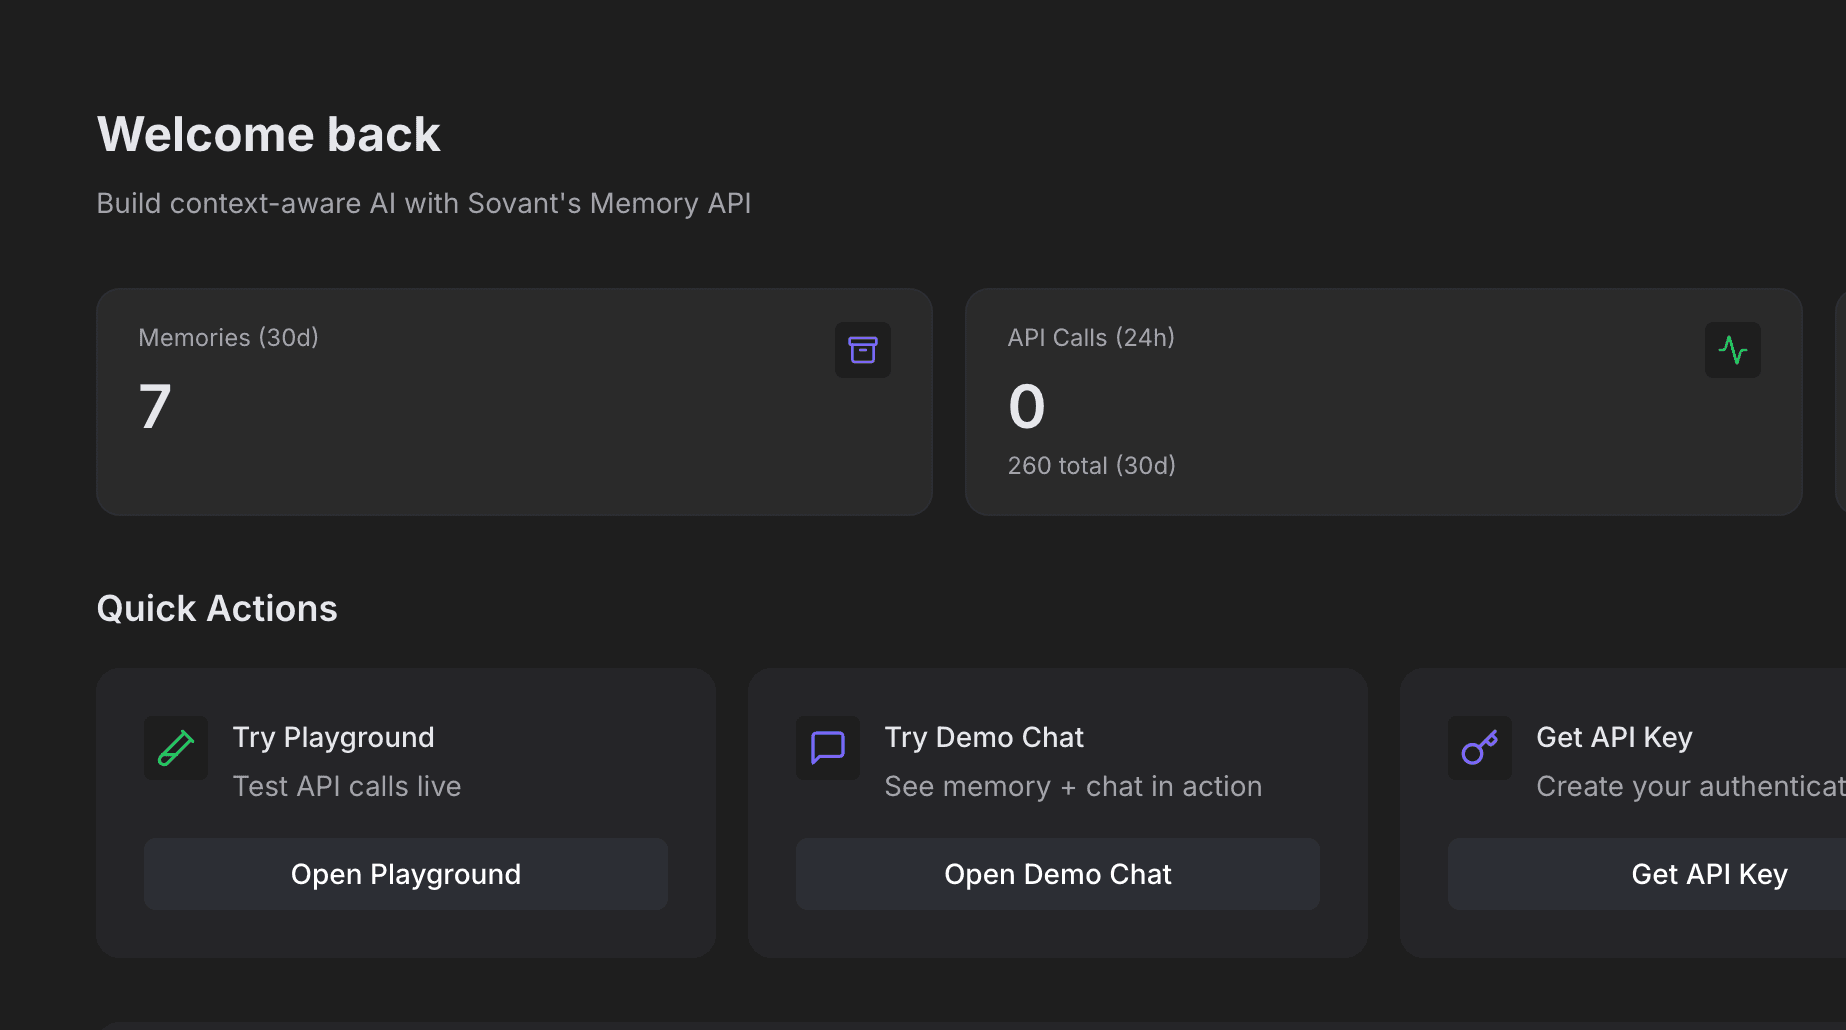The height and width of the screenshot is (1030, 1846).
Task: Select the API Calls (24h) label
Action: pyautogui.click(x=1091, y=338)
